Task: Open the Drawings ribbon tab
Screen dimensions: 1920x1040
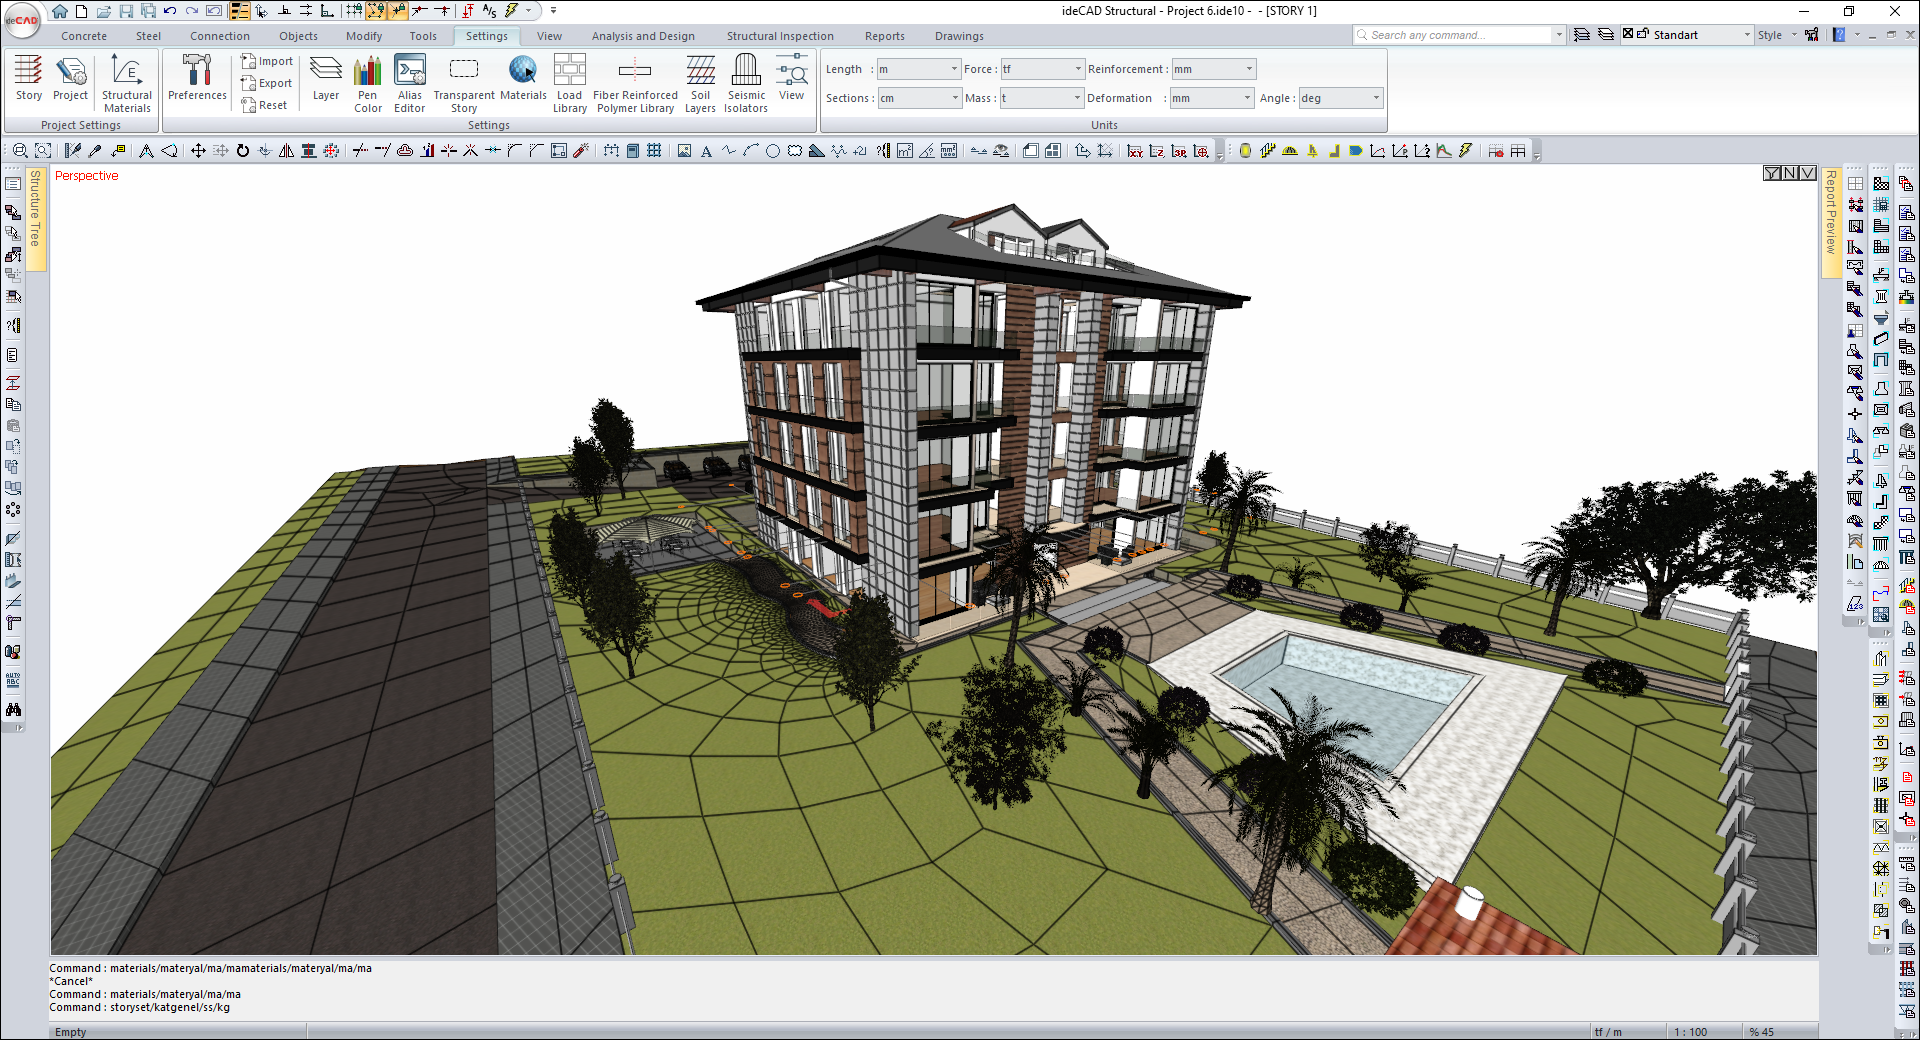Action: click(959, 36)
